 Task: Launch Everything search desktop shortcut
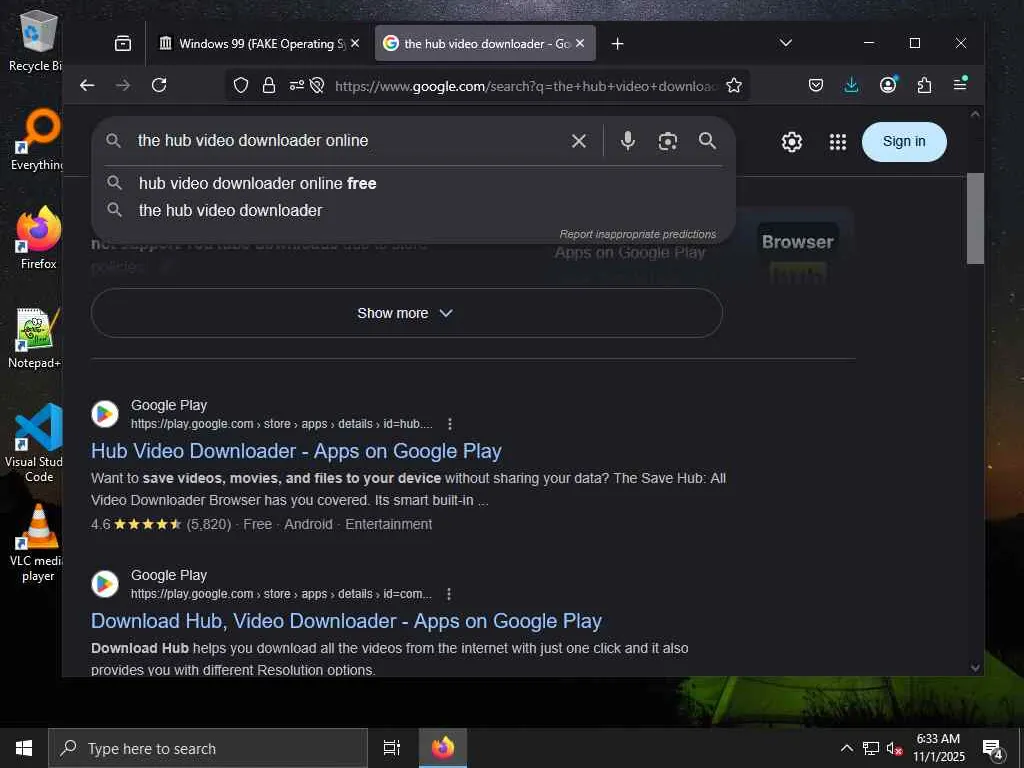pyautogui.click(x=37, y=140)
